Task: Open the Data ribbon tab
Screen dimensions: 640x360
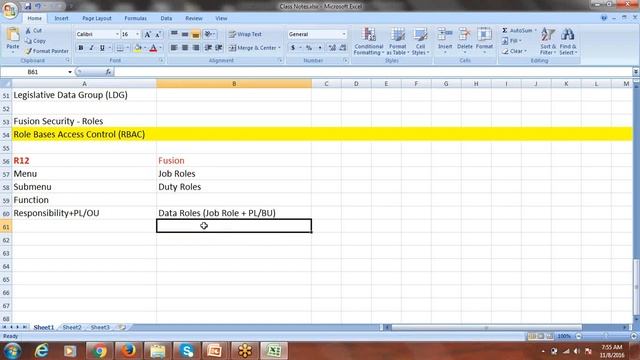Action: [166, 18]
